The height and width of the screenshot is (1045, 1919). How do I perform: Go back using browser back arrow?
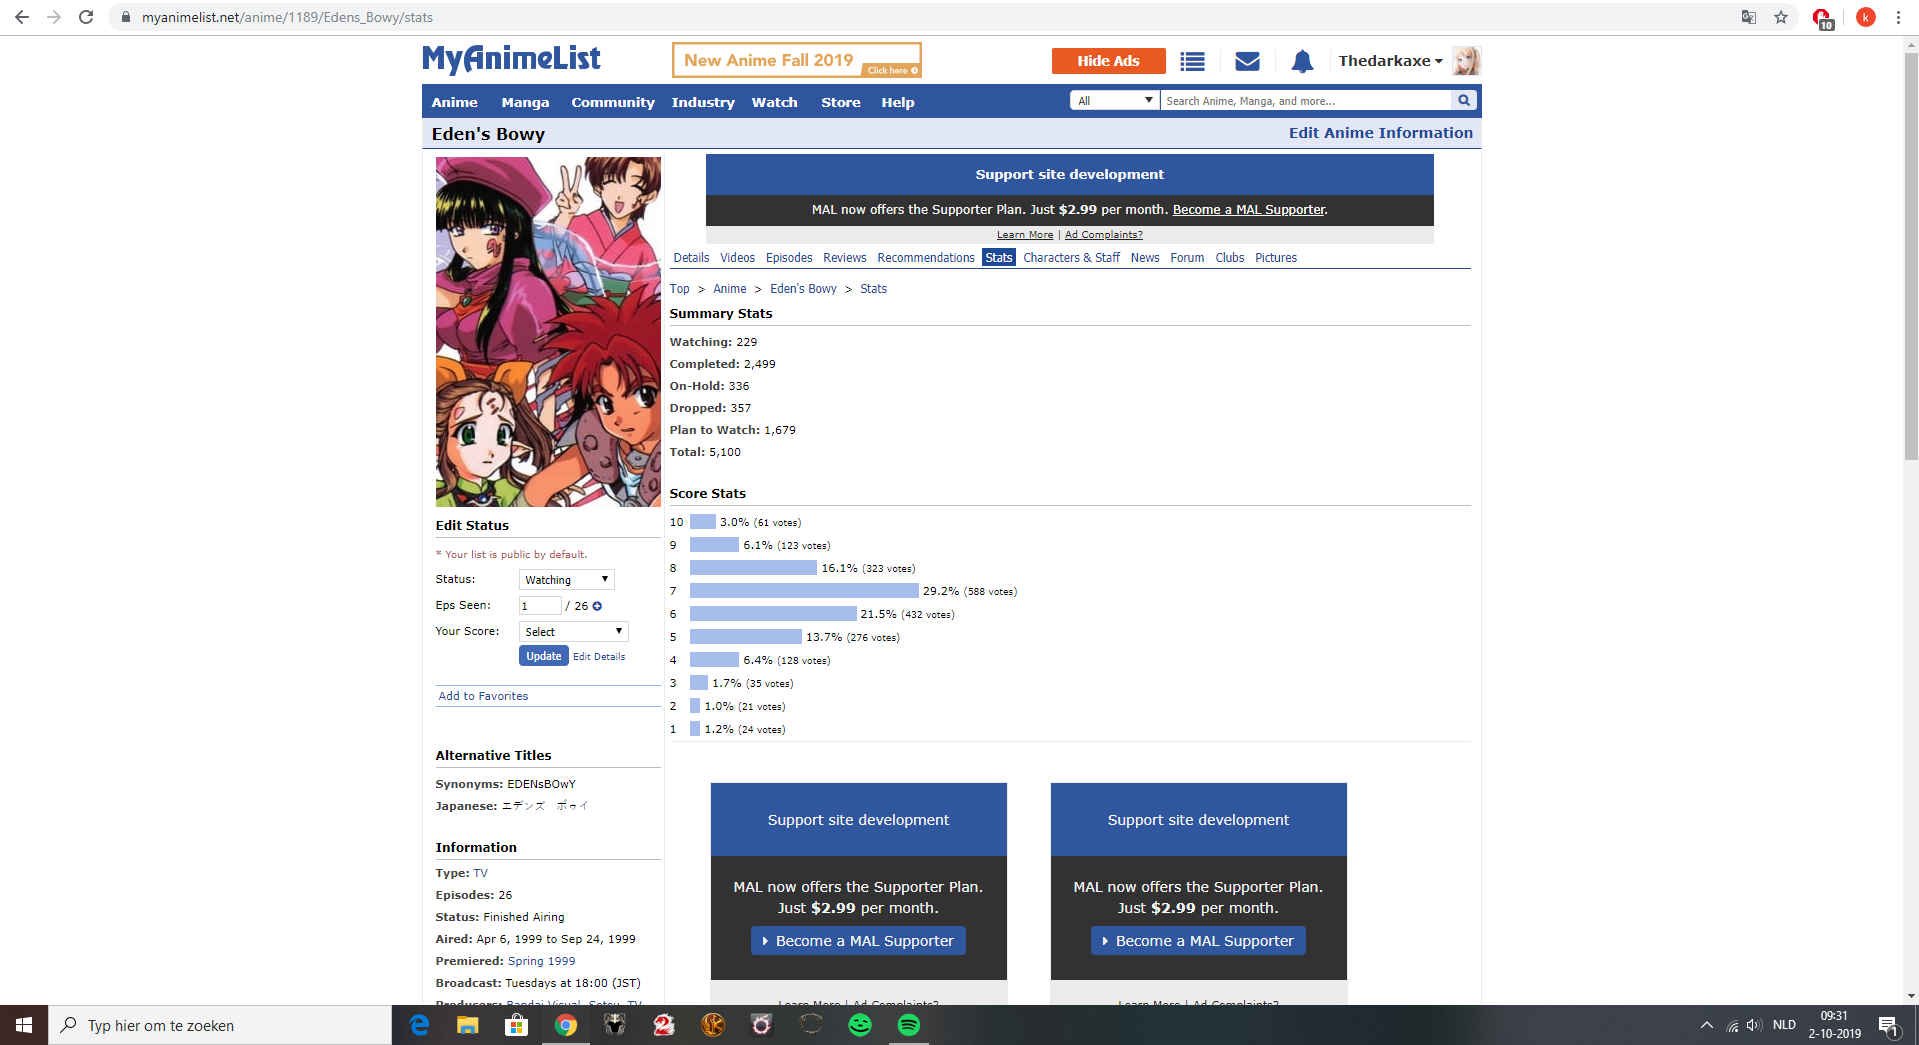[22, 17]
